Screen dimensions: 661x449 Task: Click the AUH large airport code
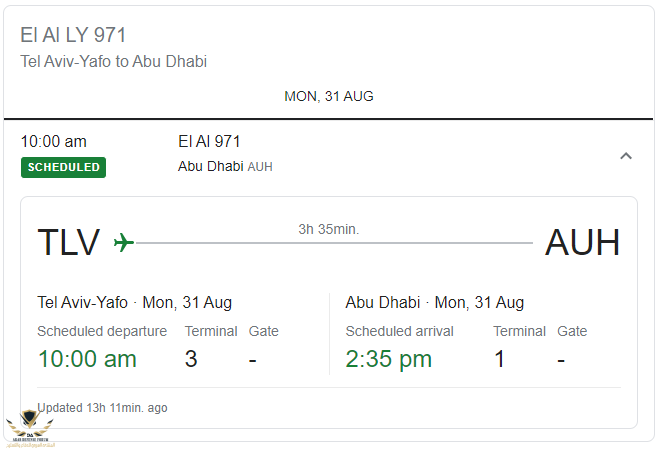[582, 243]
